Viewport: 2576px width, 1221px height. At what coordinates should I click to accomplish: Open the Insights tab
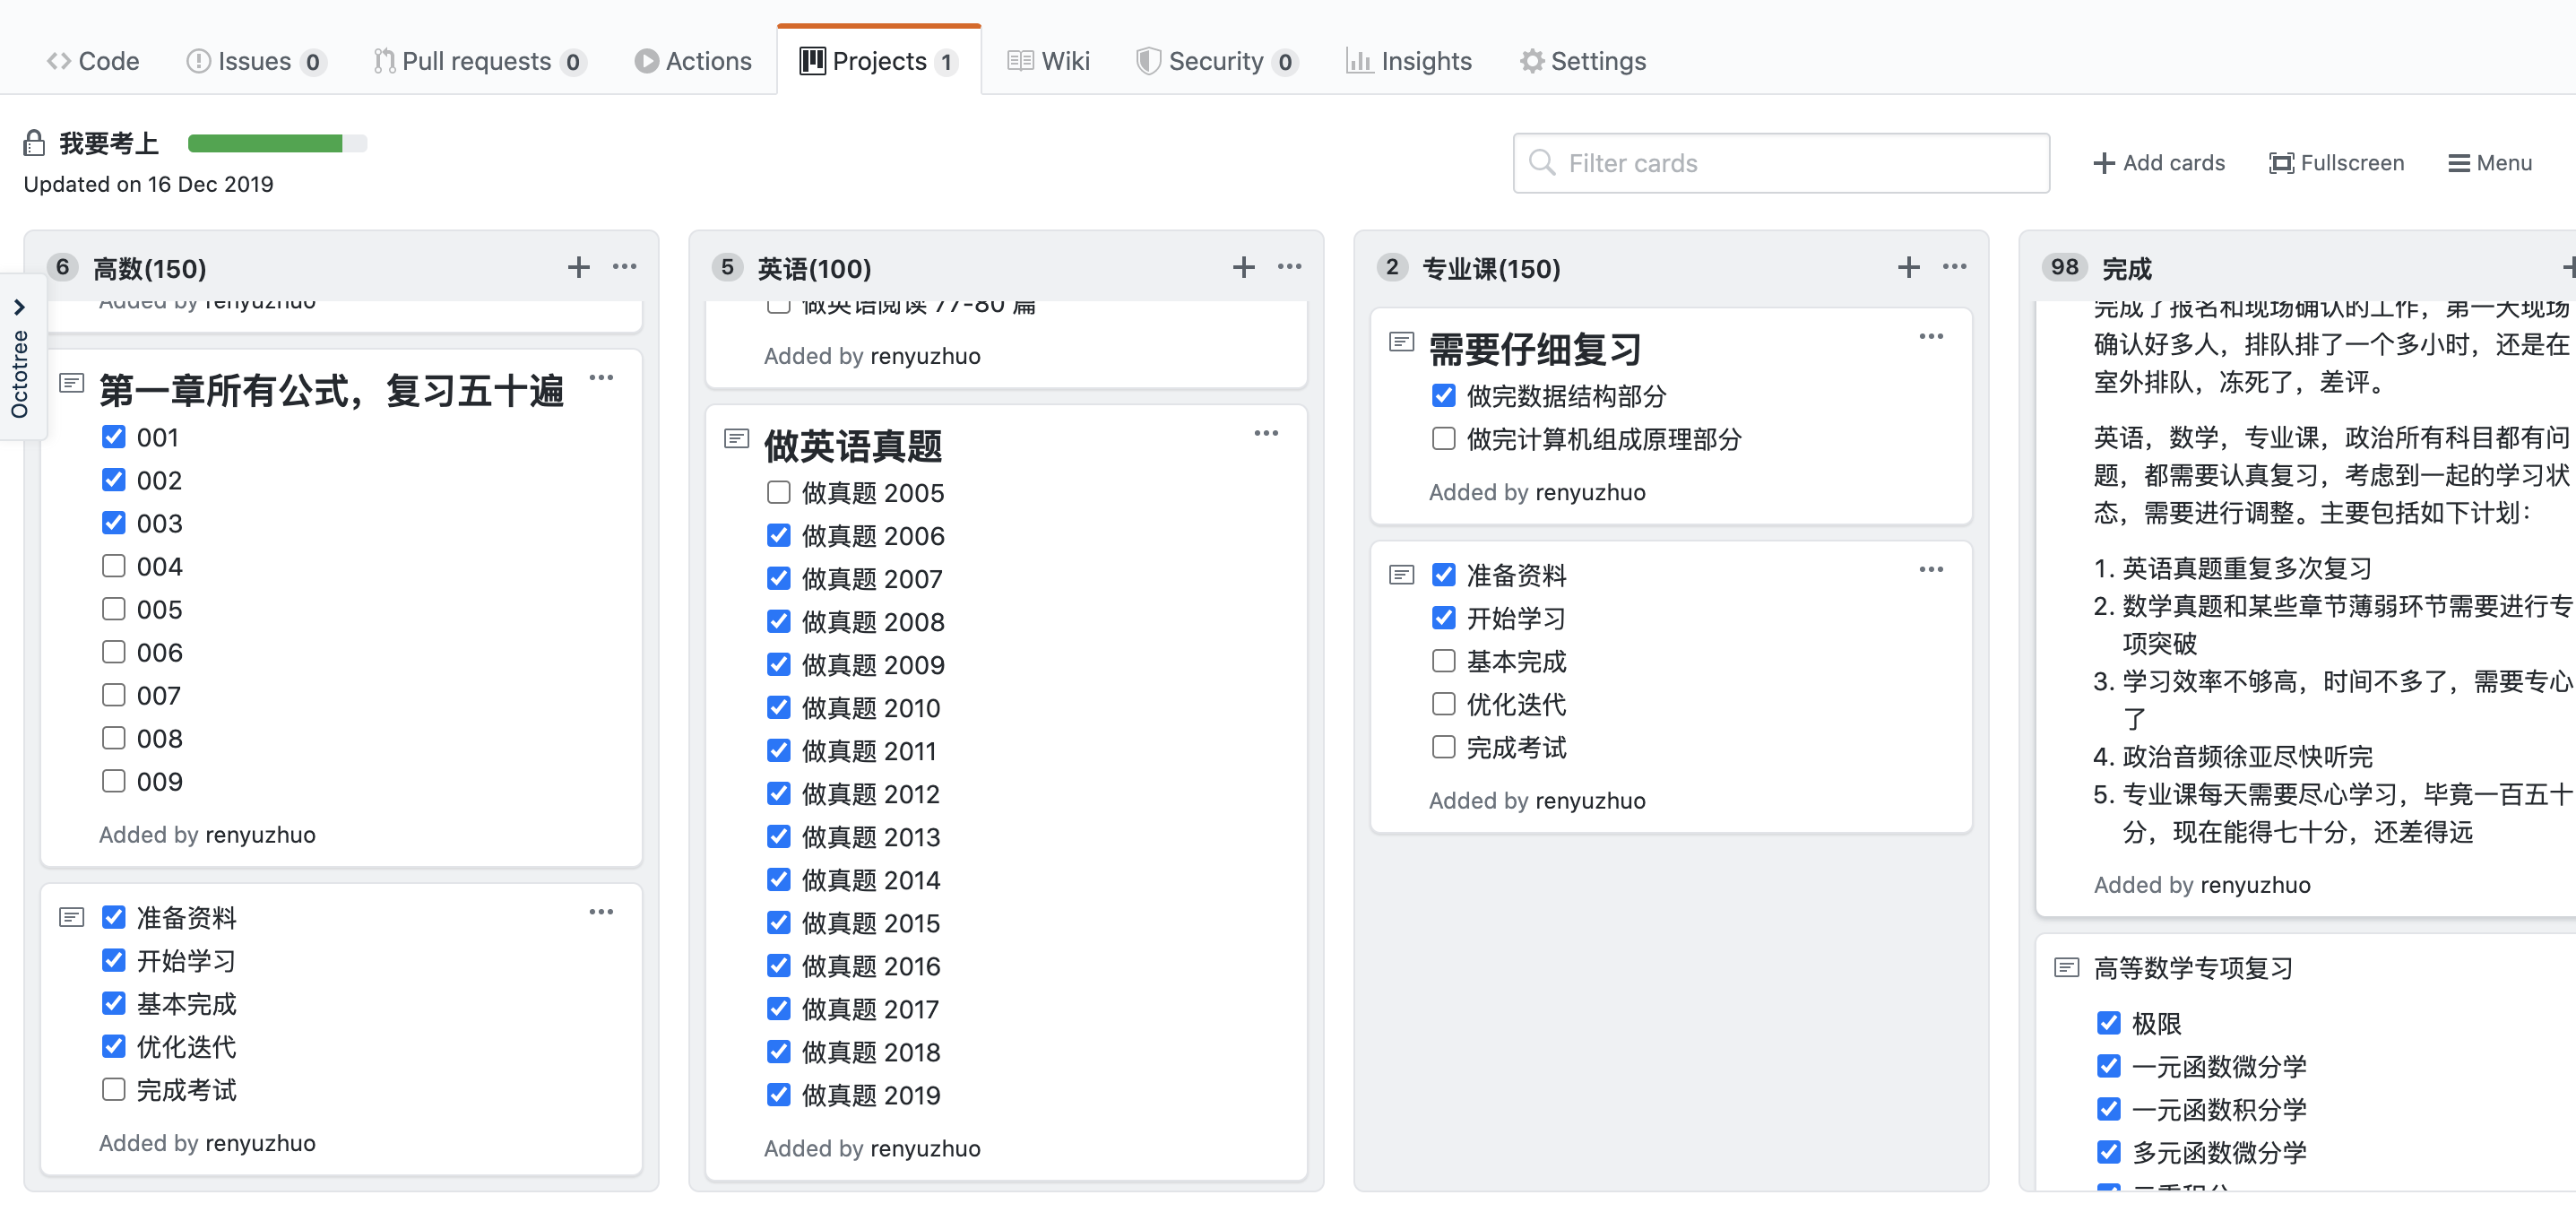tap(1409, 61)
